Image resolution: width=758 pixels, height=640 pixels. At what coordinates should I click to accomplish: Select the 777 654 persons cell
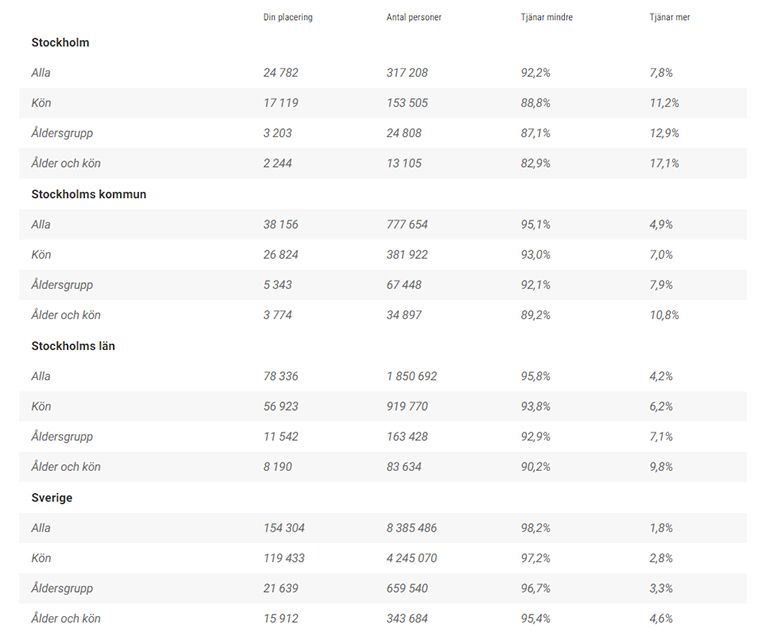(407, 225)
